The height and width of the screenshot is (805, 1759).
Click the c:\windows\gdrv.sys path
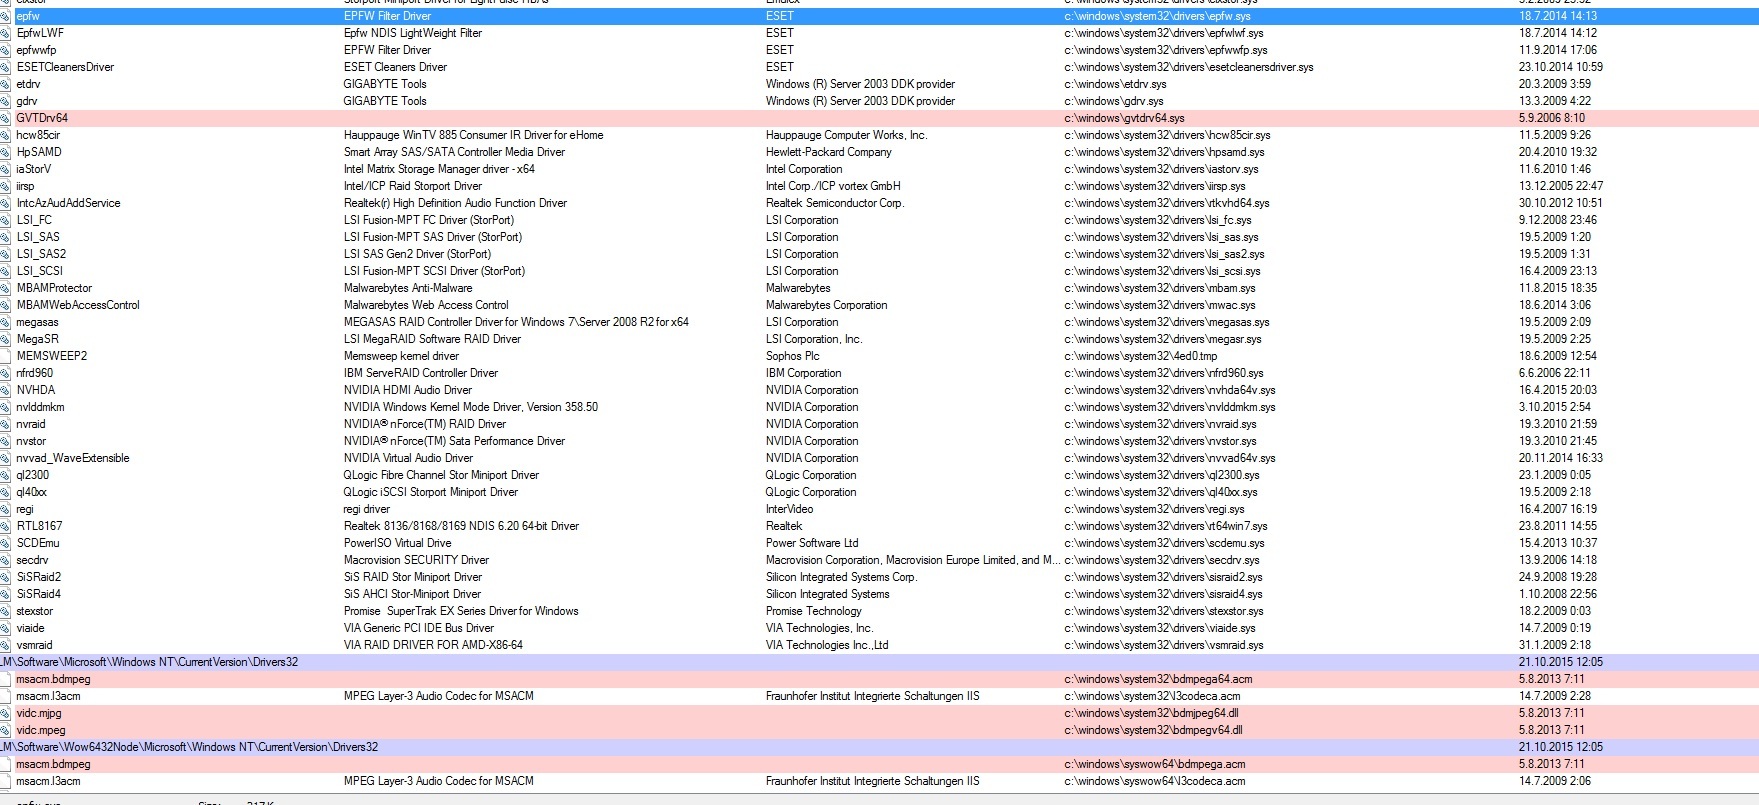click(x=1114, y=101)
